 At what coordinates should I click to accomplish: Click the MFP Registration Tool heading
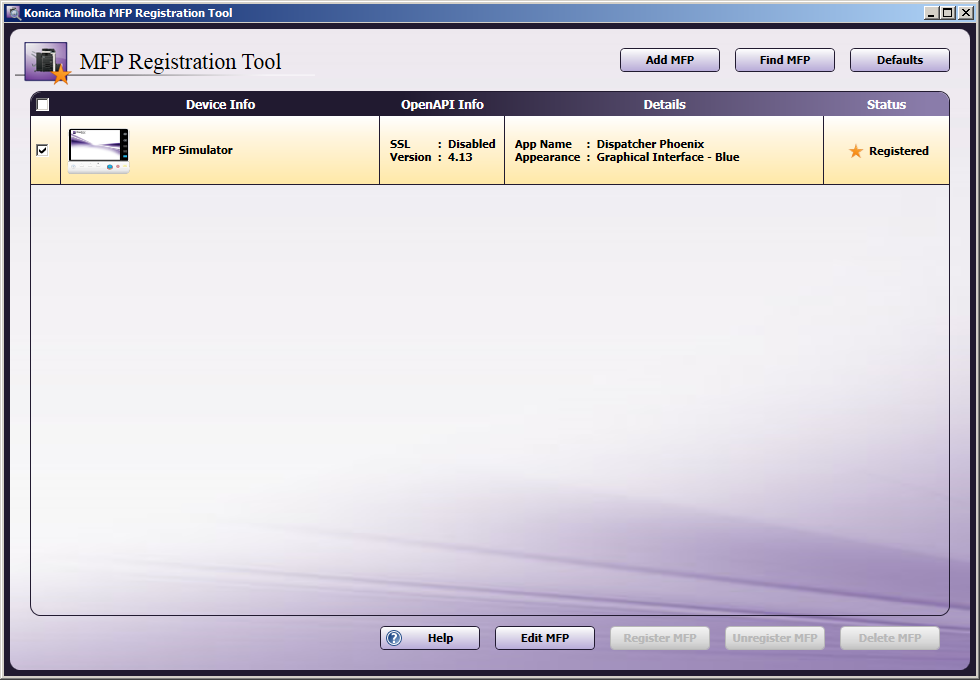coord(180,62)
